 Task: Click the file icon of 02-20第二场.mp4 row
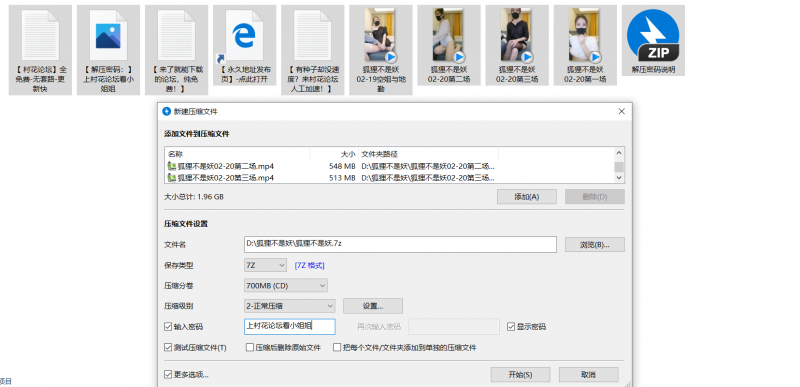(x=172, y=166)
